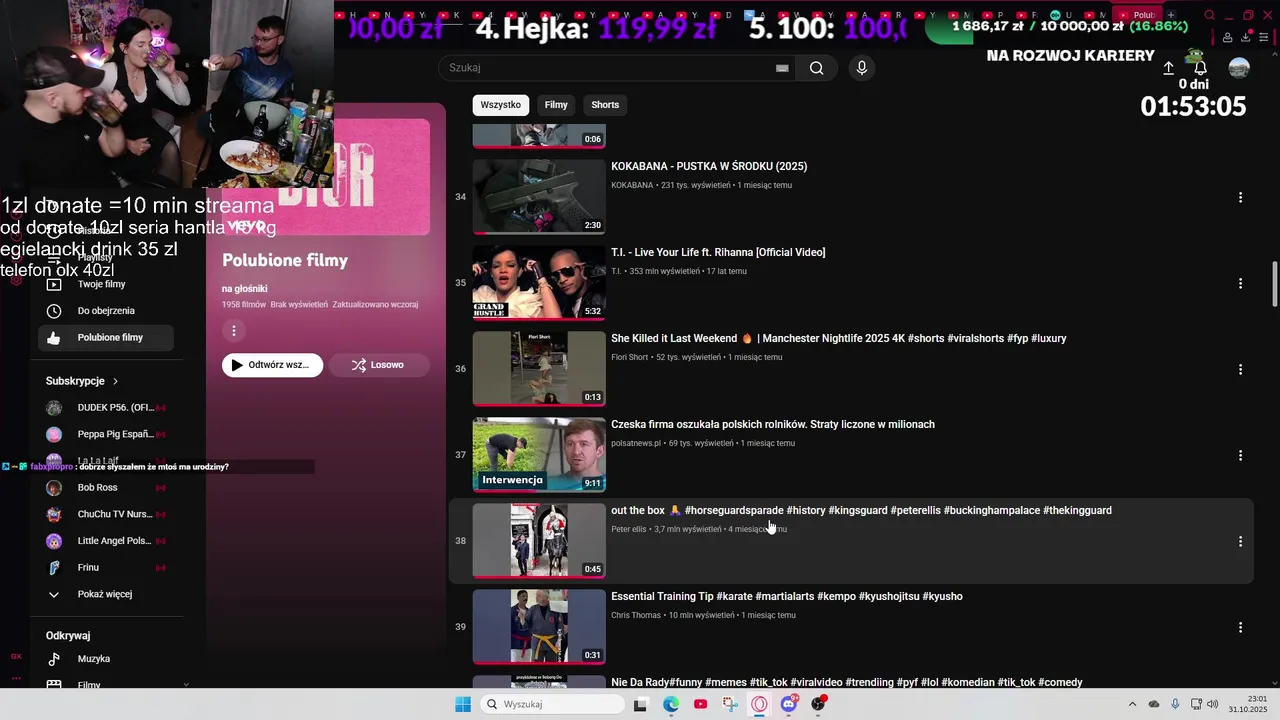This screenshot has width=1280, height=720.
Task: Click the create upload icon
Action: pos(1168,68)
